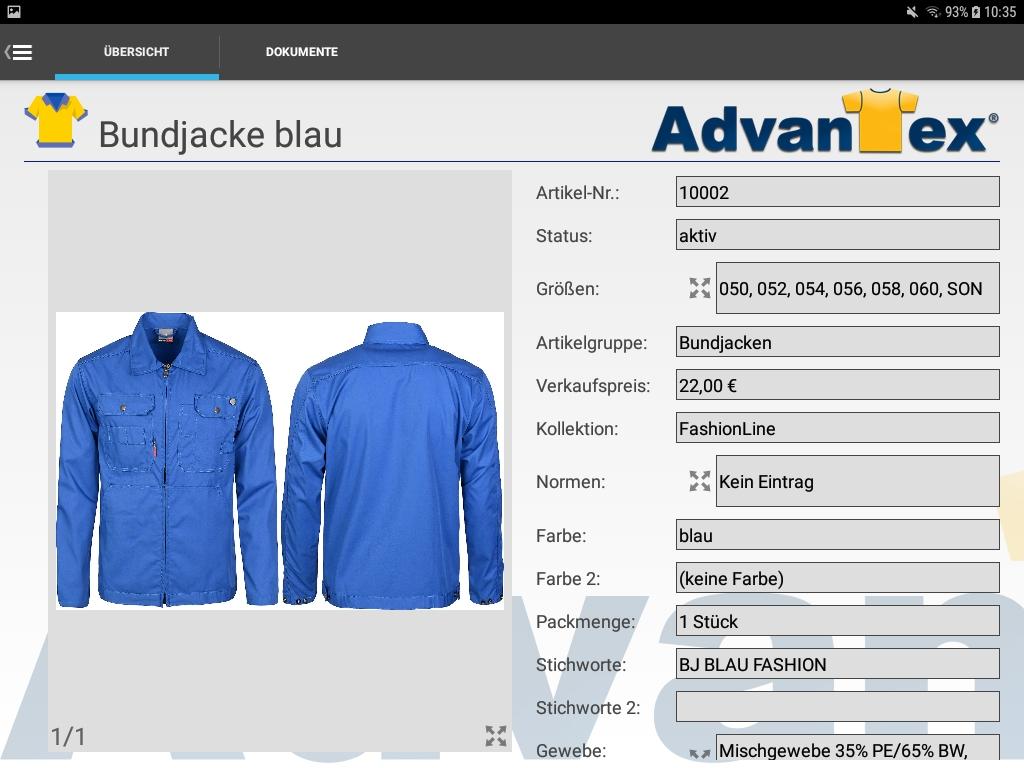Click the Größen values field
Image resolution: width=1024 pixels, height=768 pixels.
point(857,288)
